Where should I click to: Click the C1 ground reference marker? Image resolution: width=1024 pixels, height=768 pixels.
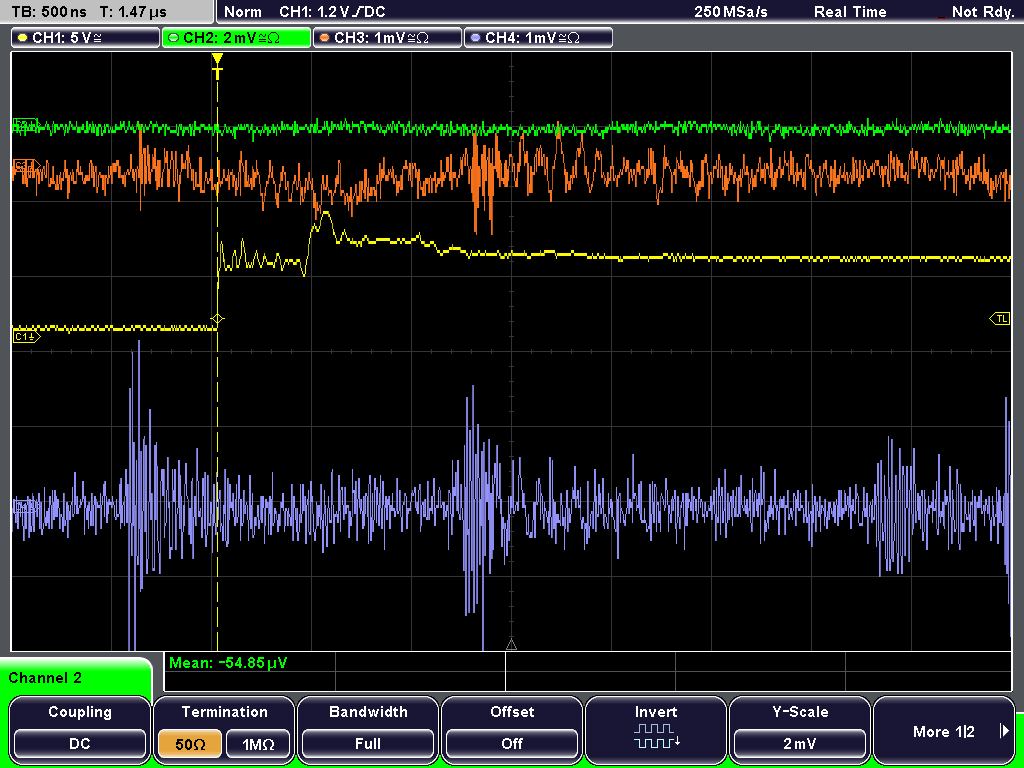[26, 337]
